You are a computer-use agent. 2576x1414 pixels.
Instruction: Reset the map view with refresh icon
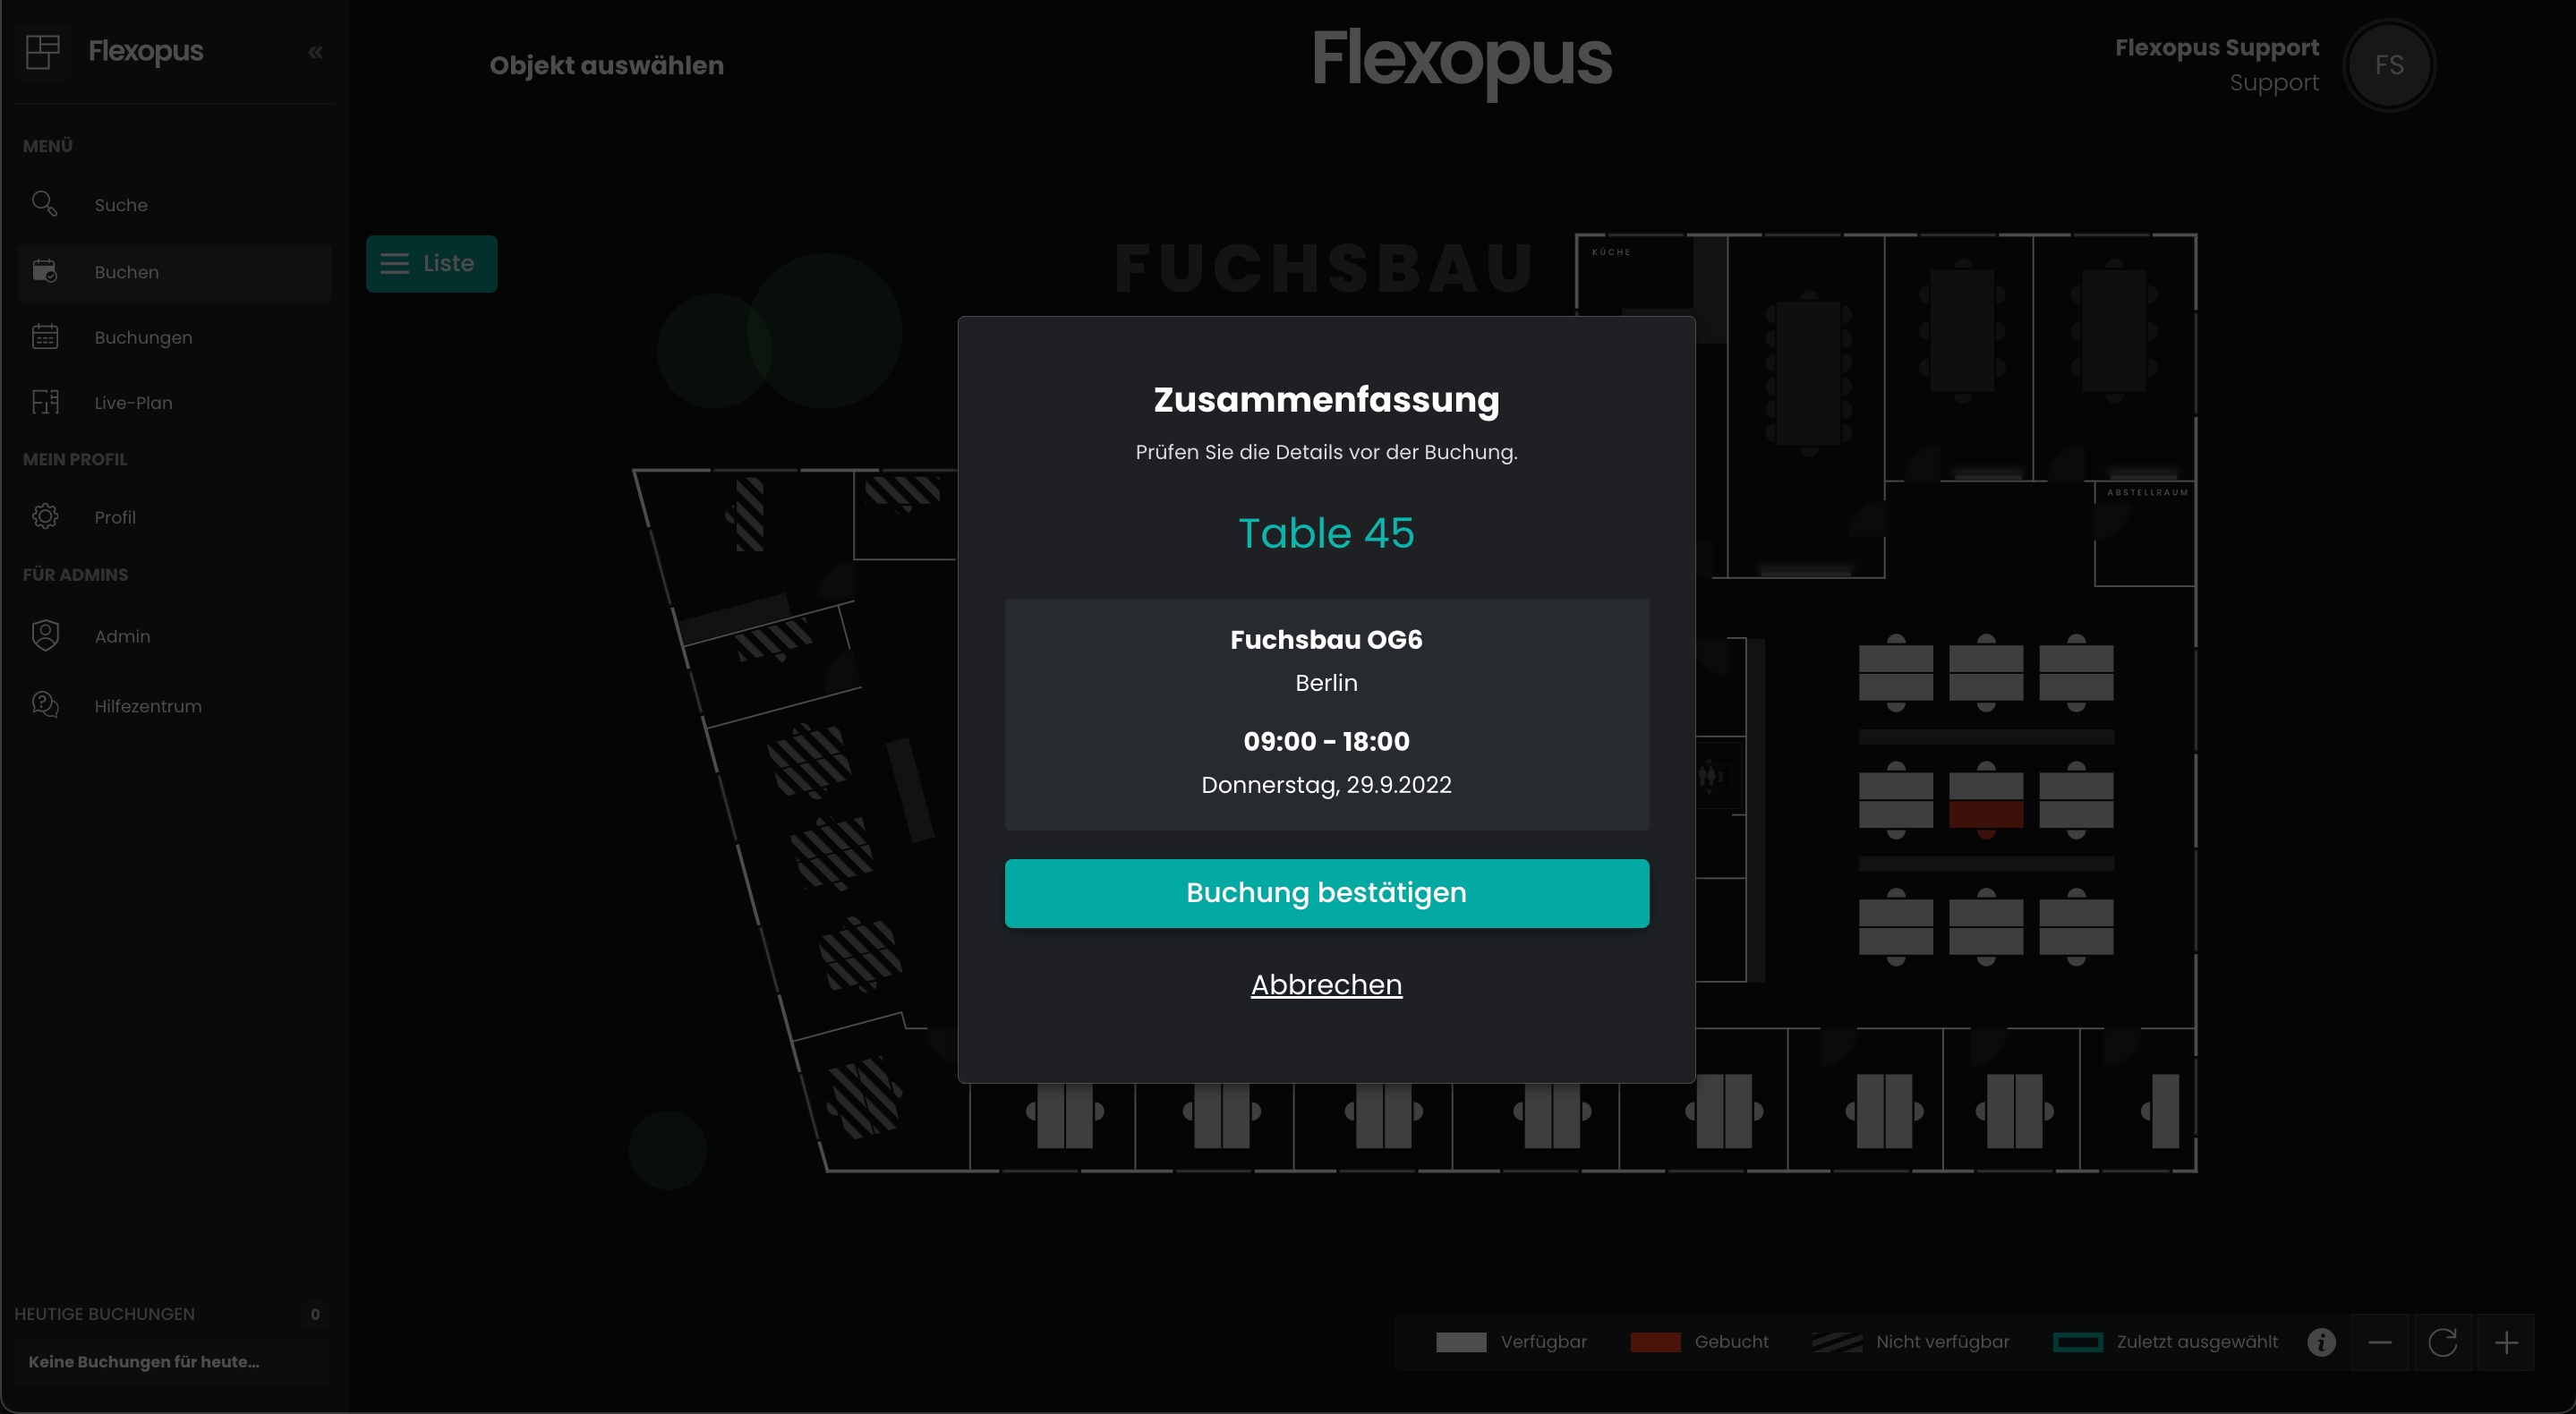coord(2444,1342)
